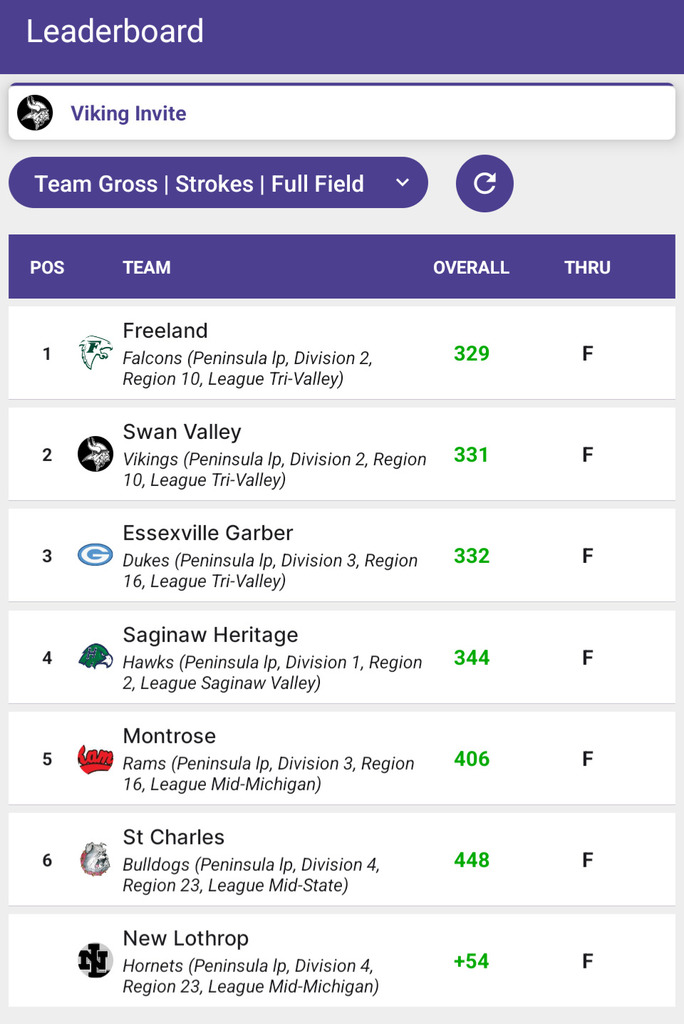Screen dimensions: 684x1024
Task: Refresh the leaderboard scores
Action: pos(485,183)
